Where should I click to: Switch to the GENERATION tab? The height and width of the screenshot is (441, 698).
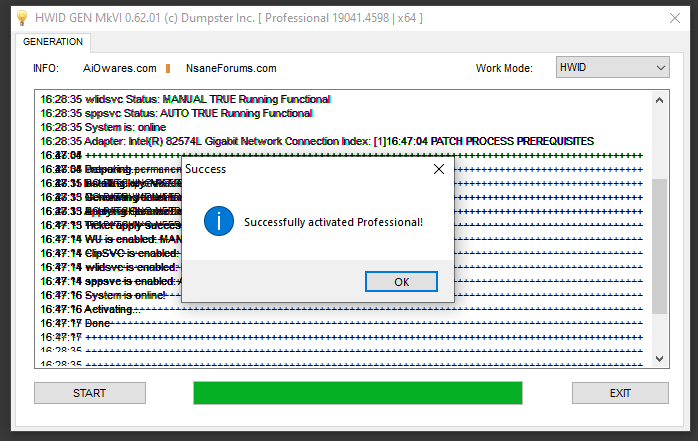(x=53, y=42)
